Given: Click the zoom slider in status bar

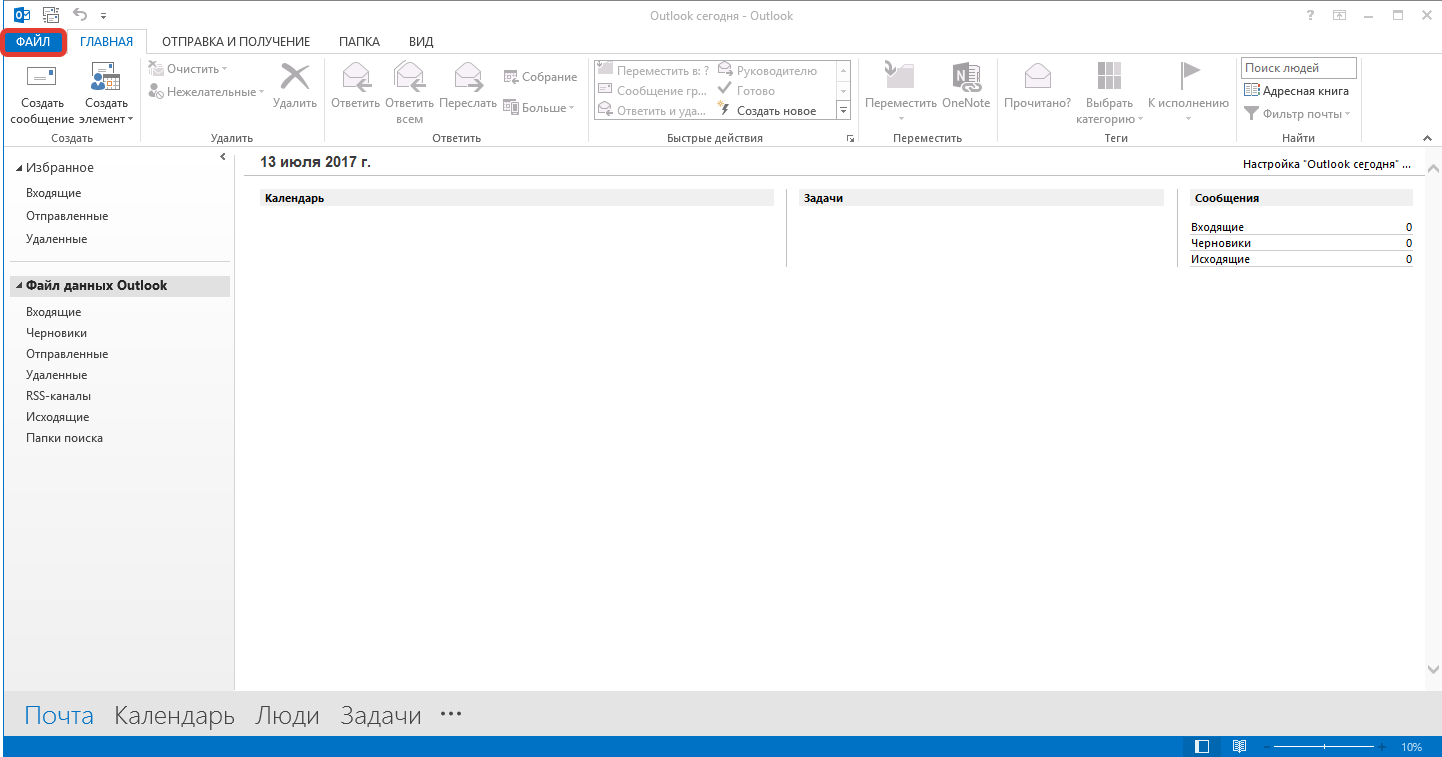Looking at the screenshot, I should tap(1325, 747).
